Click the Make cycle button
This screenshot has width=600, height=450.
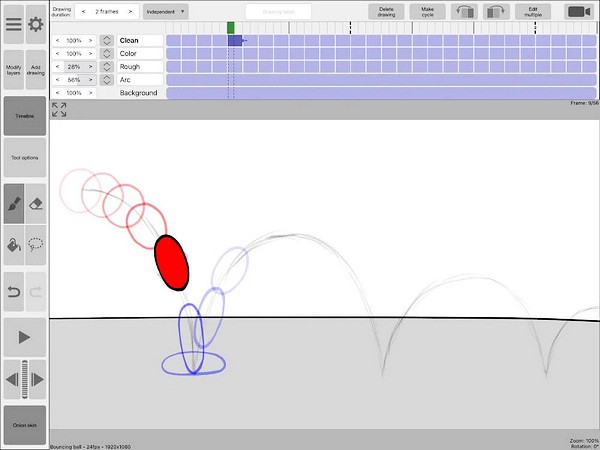tap(428, 12)
